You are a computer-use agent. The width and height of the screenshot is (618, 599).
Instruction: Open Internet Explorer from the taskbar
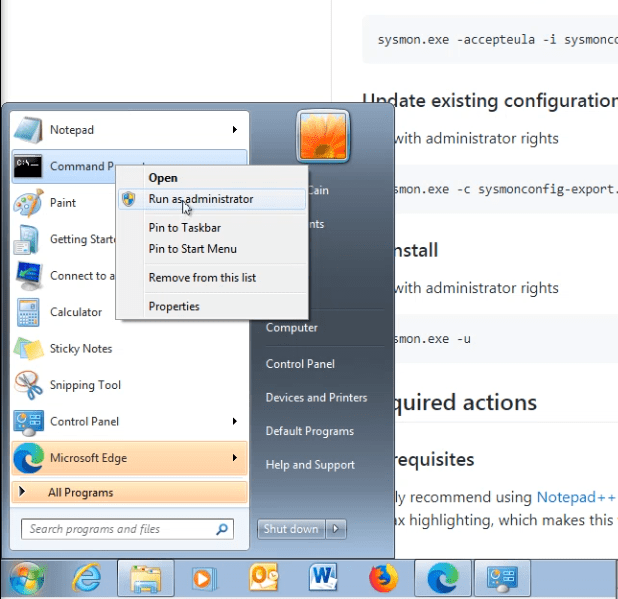pyautogui.click(x=87, y=578)
